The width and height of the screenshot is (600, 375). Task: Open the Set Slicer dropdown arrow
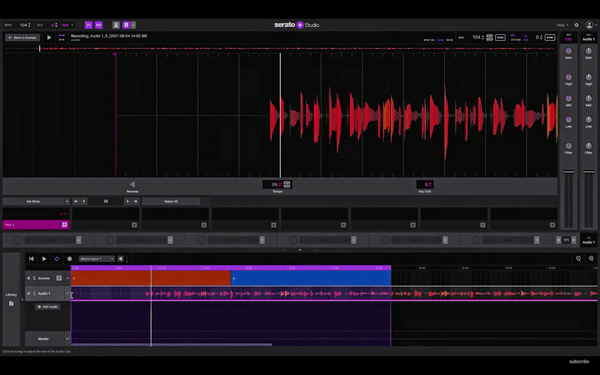click(67, 201)
